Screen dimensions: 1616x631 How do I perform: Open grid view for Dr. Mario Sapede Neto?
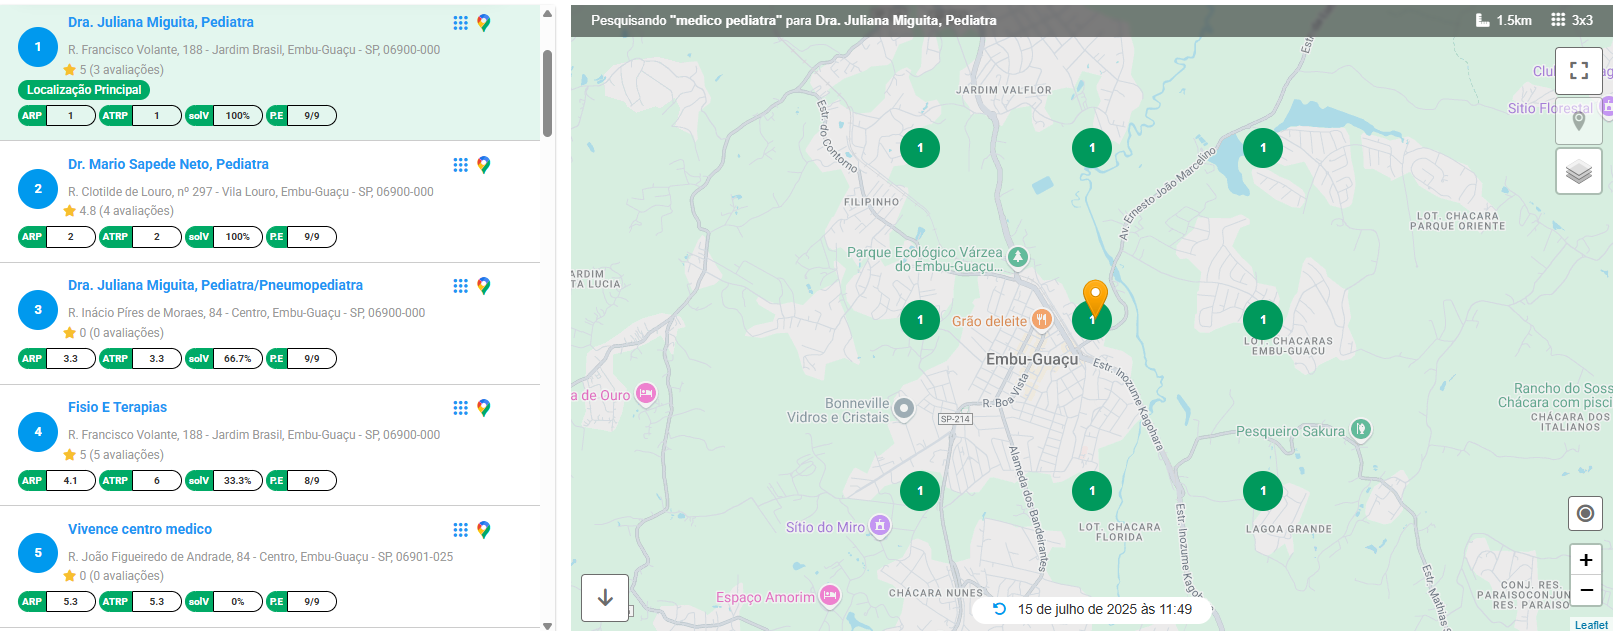460,165
